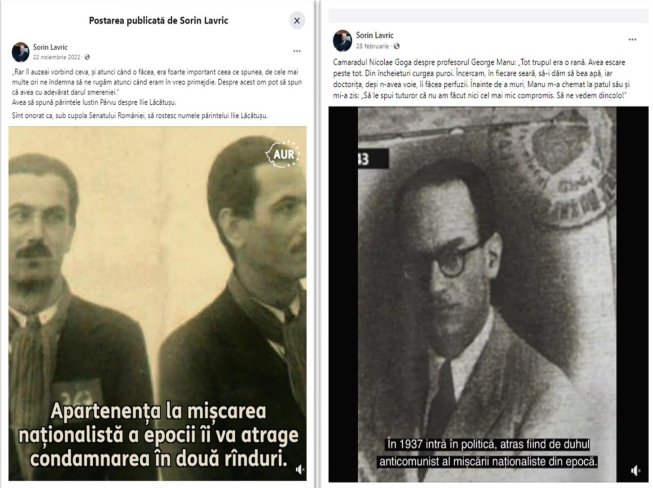Open Sorin Lavric profile name in left post
This screenshot has width=653, height=488.
(x=50, y=47)
